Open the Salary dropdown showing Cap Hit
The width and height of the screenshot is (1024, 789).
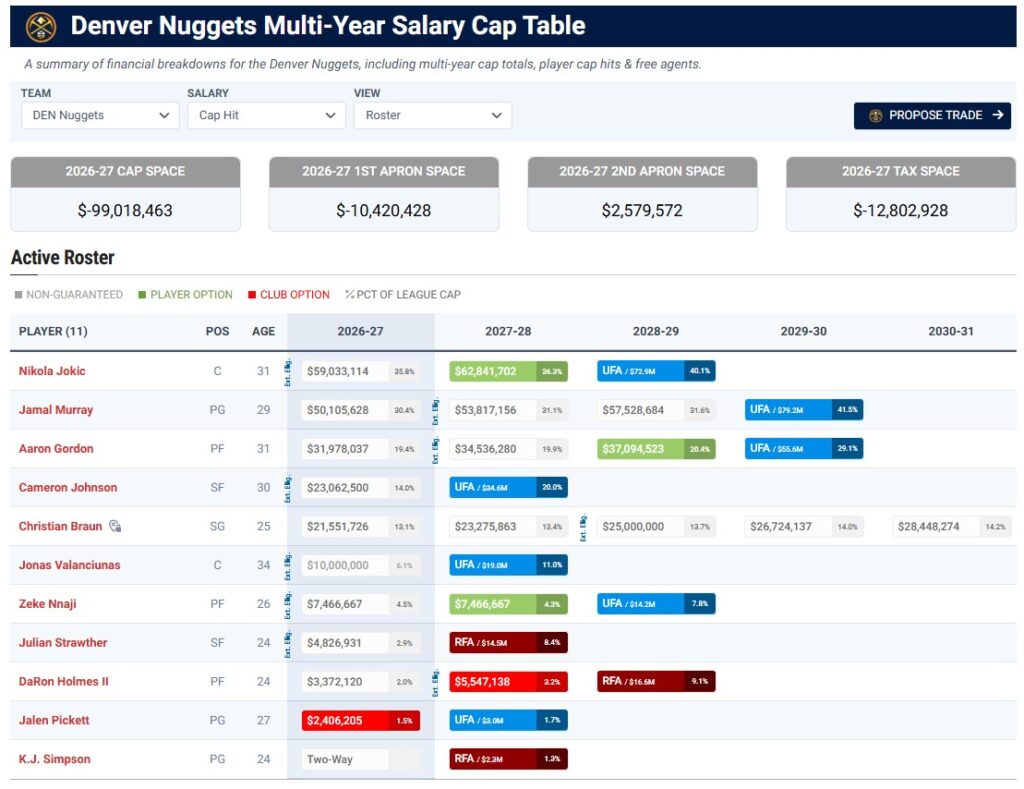[x=266, y=116]
